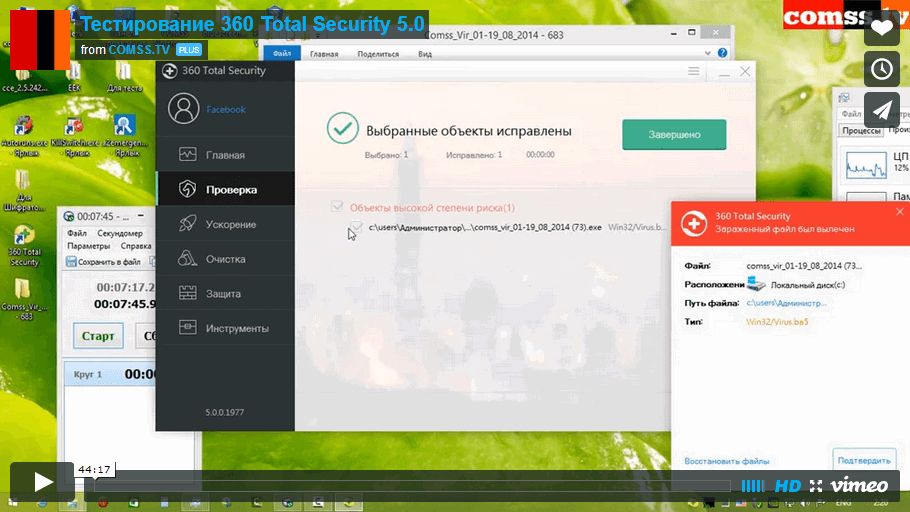Click Win32/Virus.ba5 type text in popup

pyautogui.click(x=777, y=322)
